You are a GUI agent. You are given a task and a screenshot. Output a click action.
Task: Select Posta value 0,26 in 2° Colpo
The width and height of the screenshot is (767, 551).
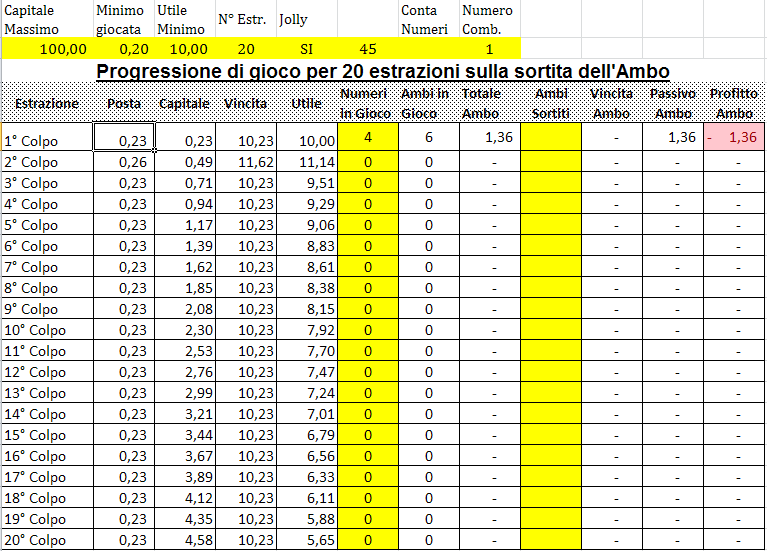(x=124, y=161)
